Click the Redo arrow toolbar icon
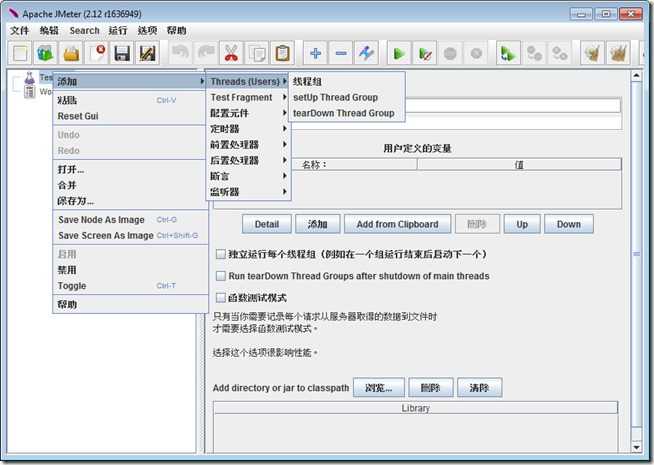This screenshot has width=654, height=465. tap(206, 53)
